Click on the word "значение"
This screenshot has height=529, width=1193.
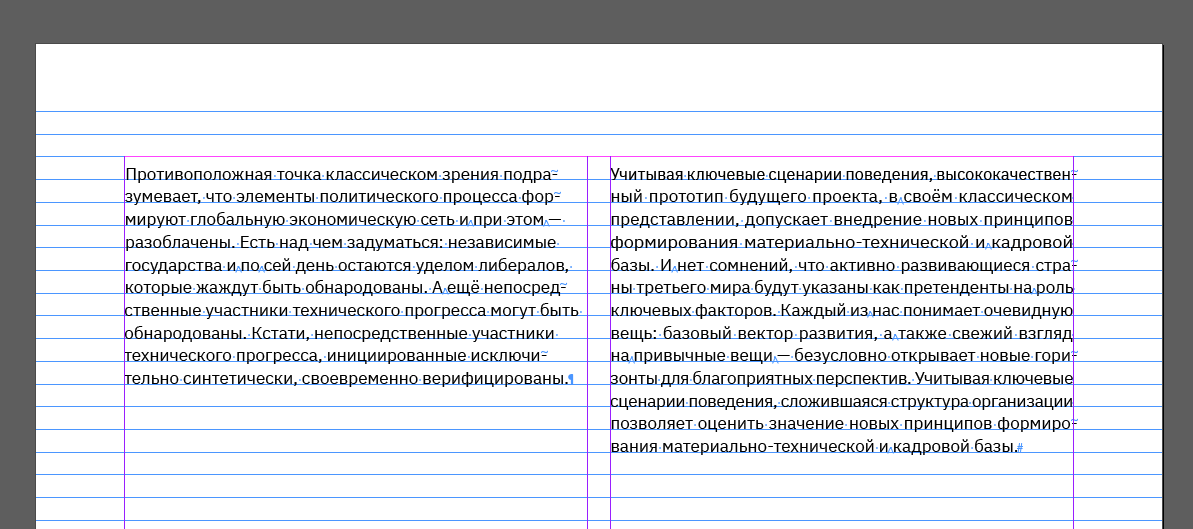click(x=808, y=425)
